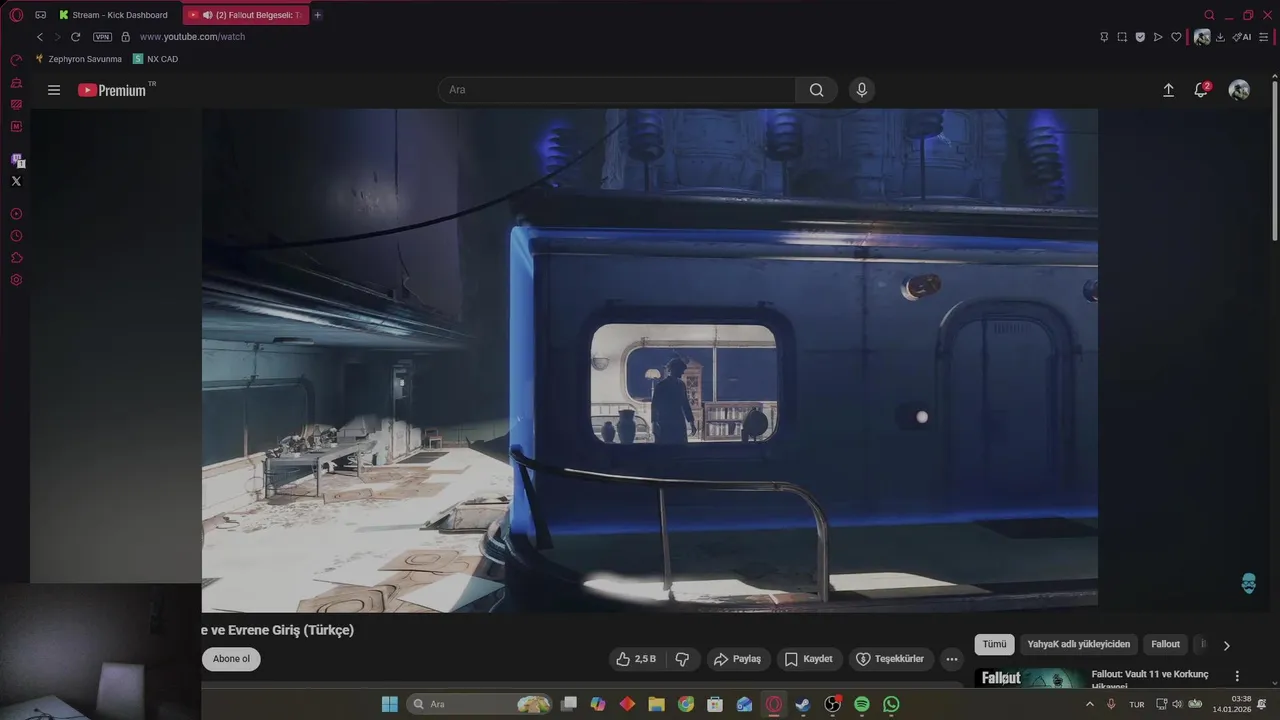This screenshot has height=720, width=1280.
Task: Open the Opera Flow send icon
Action: (x=1158, y=37)
